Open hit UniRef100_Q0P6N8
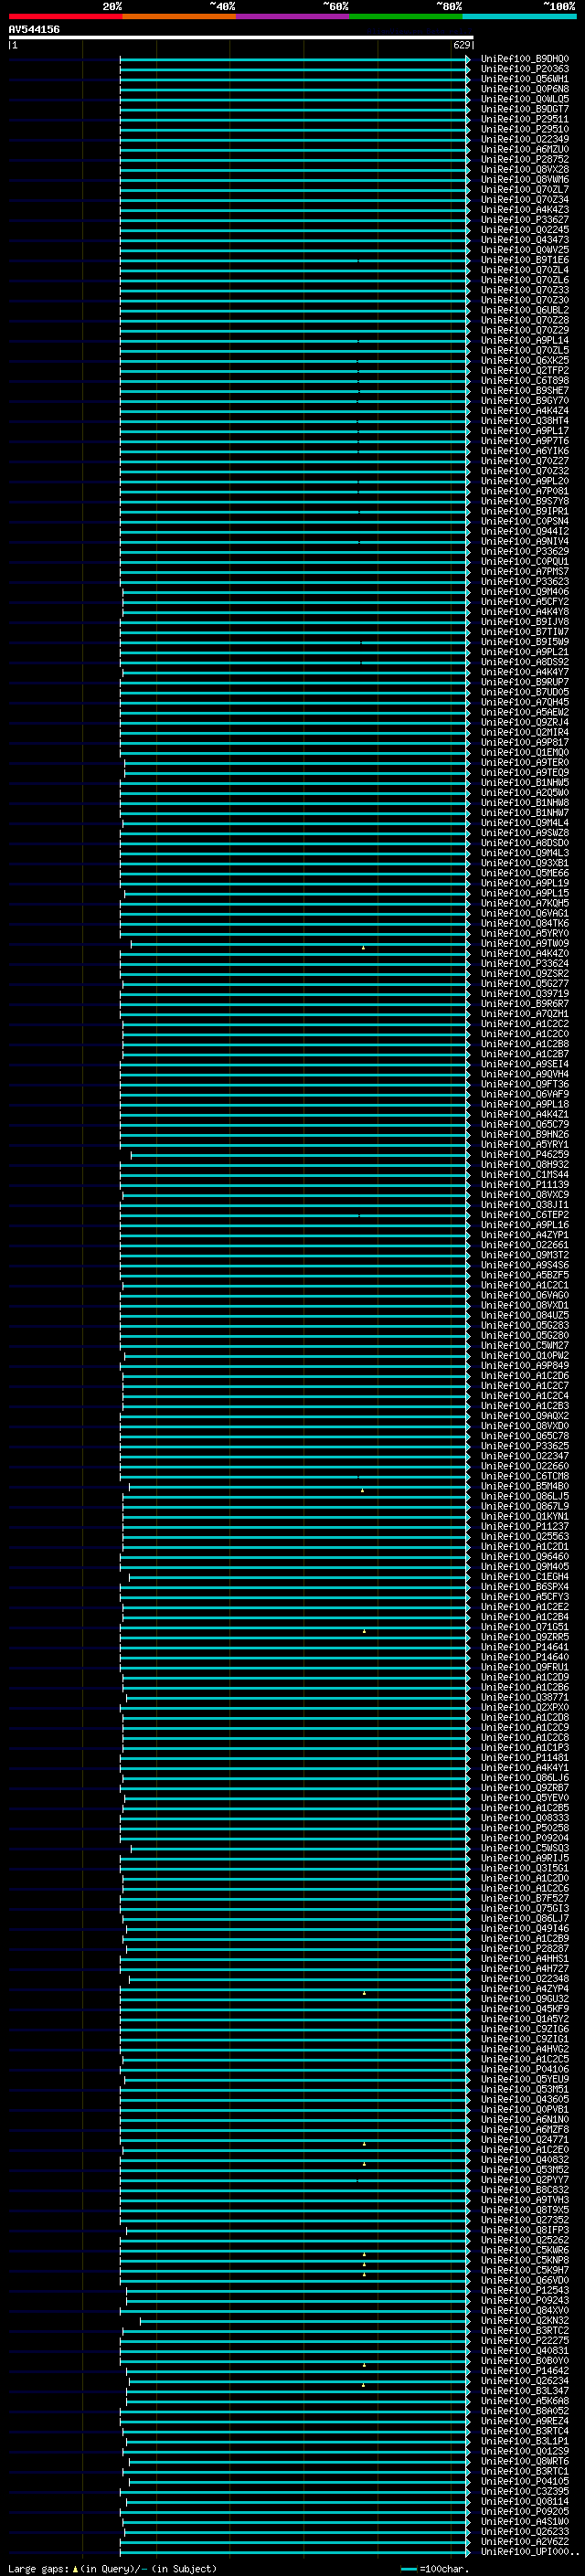Viewport: 585px width, 2576px height. tap(524, 89)
